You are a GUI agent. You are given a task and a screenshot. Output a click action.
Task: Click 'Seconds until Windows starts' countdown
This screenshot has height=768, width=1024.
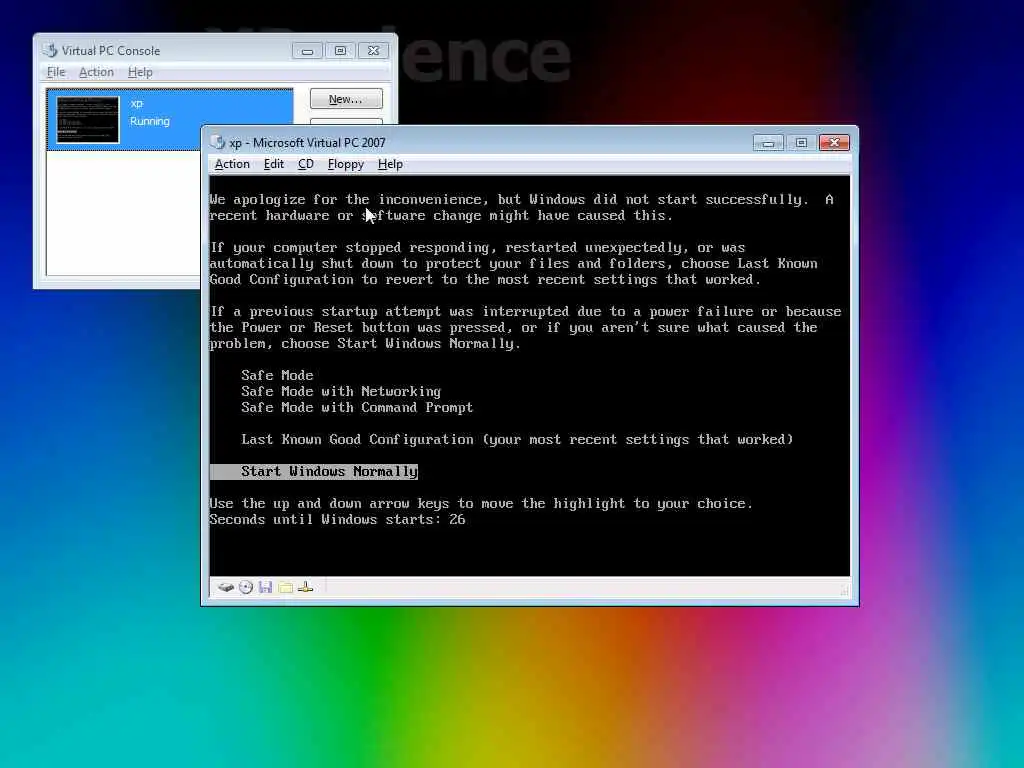(337, 520)
